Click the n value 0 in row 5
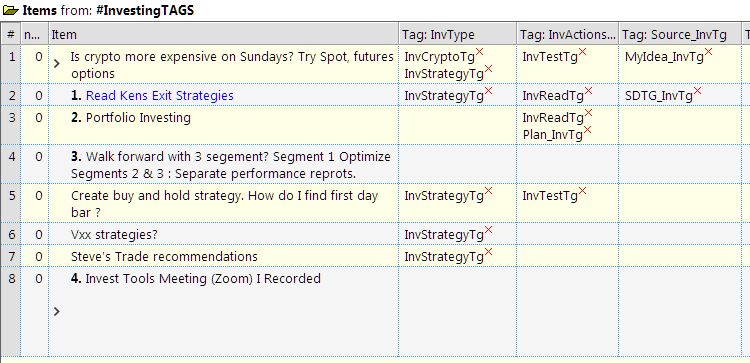The image size is (750, 363). tap(39, 196)
